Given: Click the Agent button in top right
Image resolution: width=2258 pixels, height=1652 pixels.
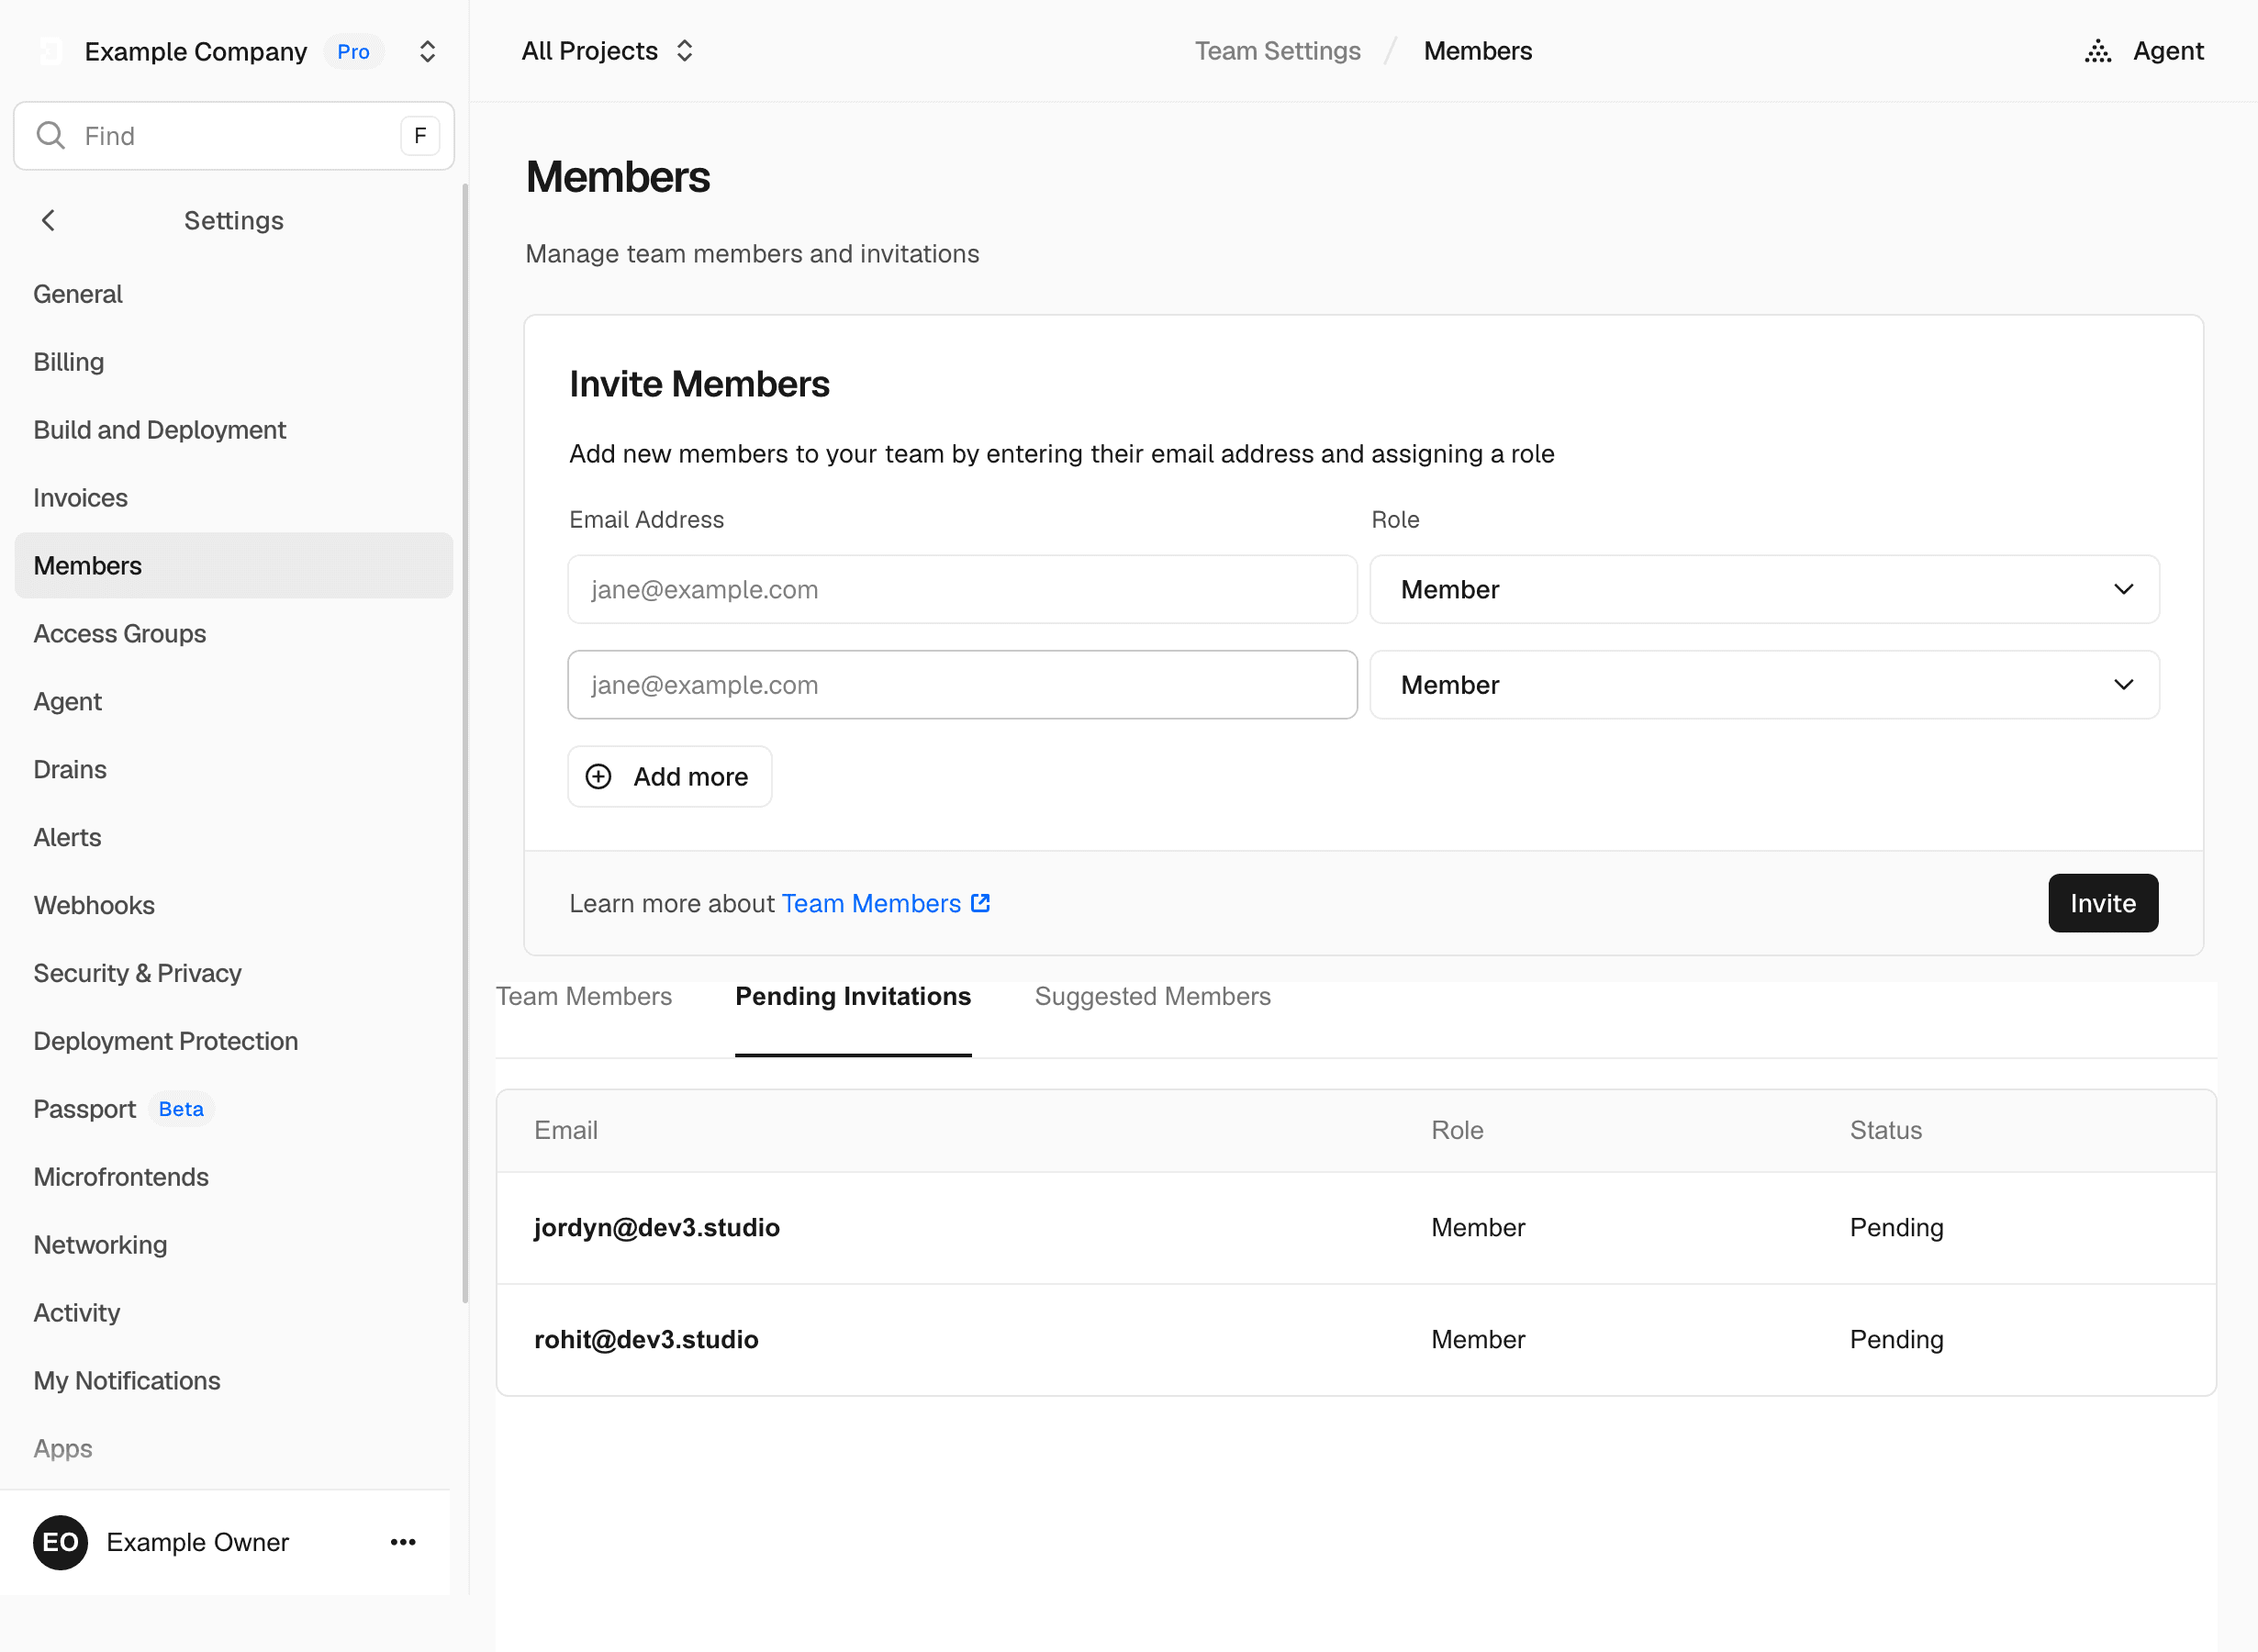Looking at the screenshot, I should [2144, 51].
